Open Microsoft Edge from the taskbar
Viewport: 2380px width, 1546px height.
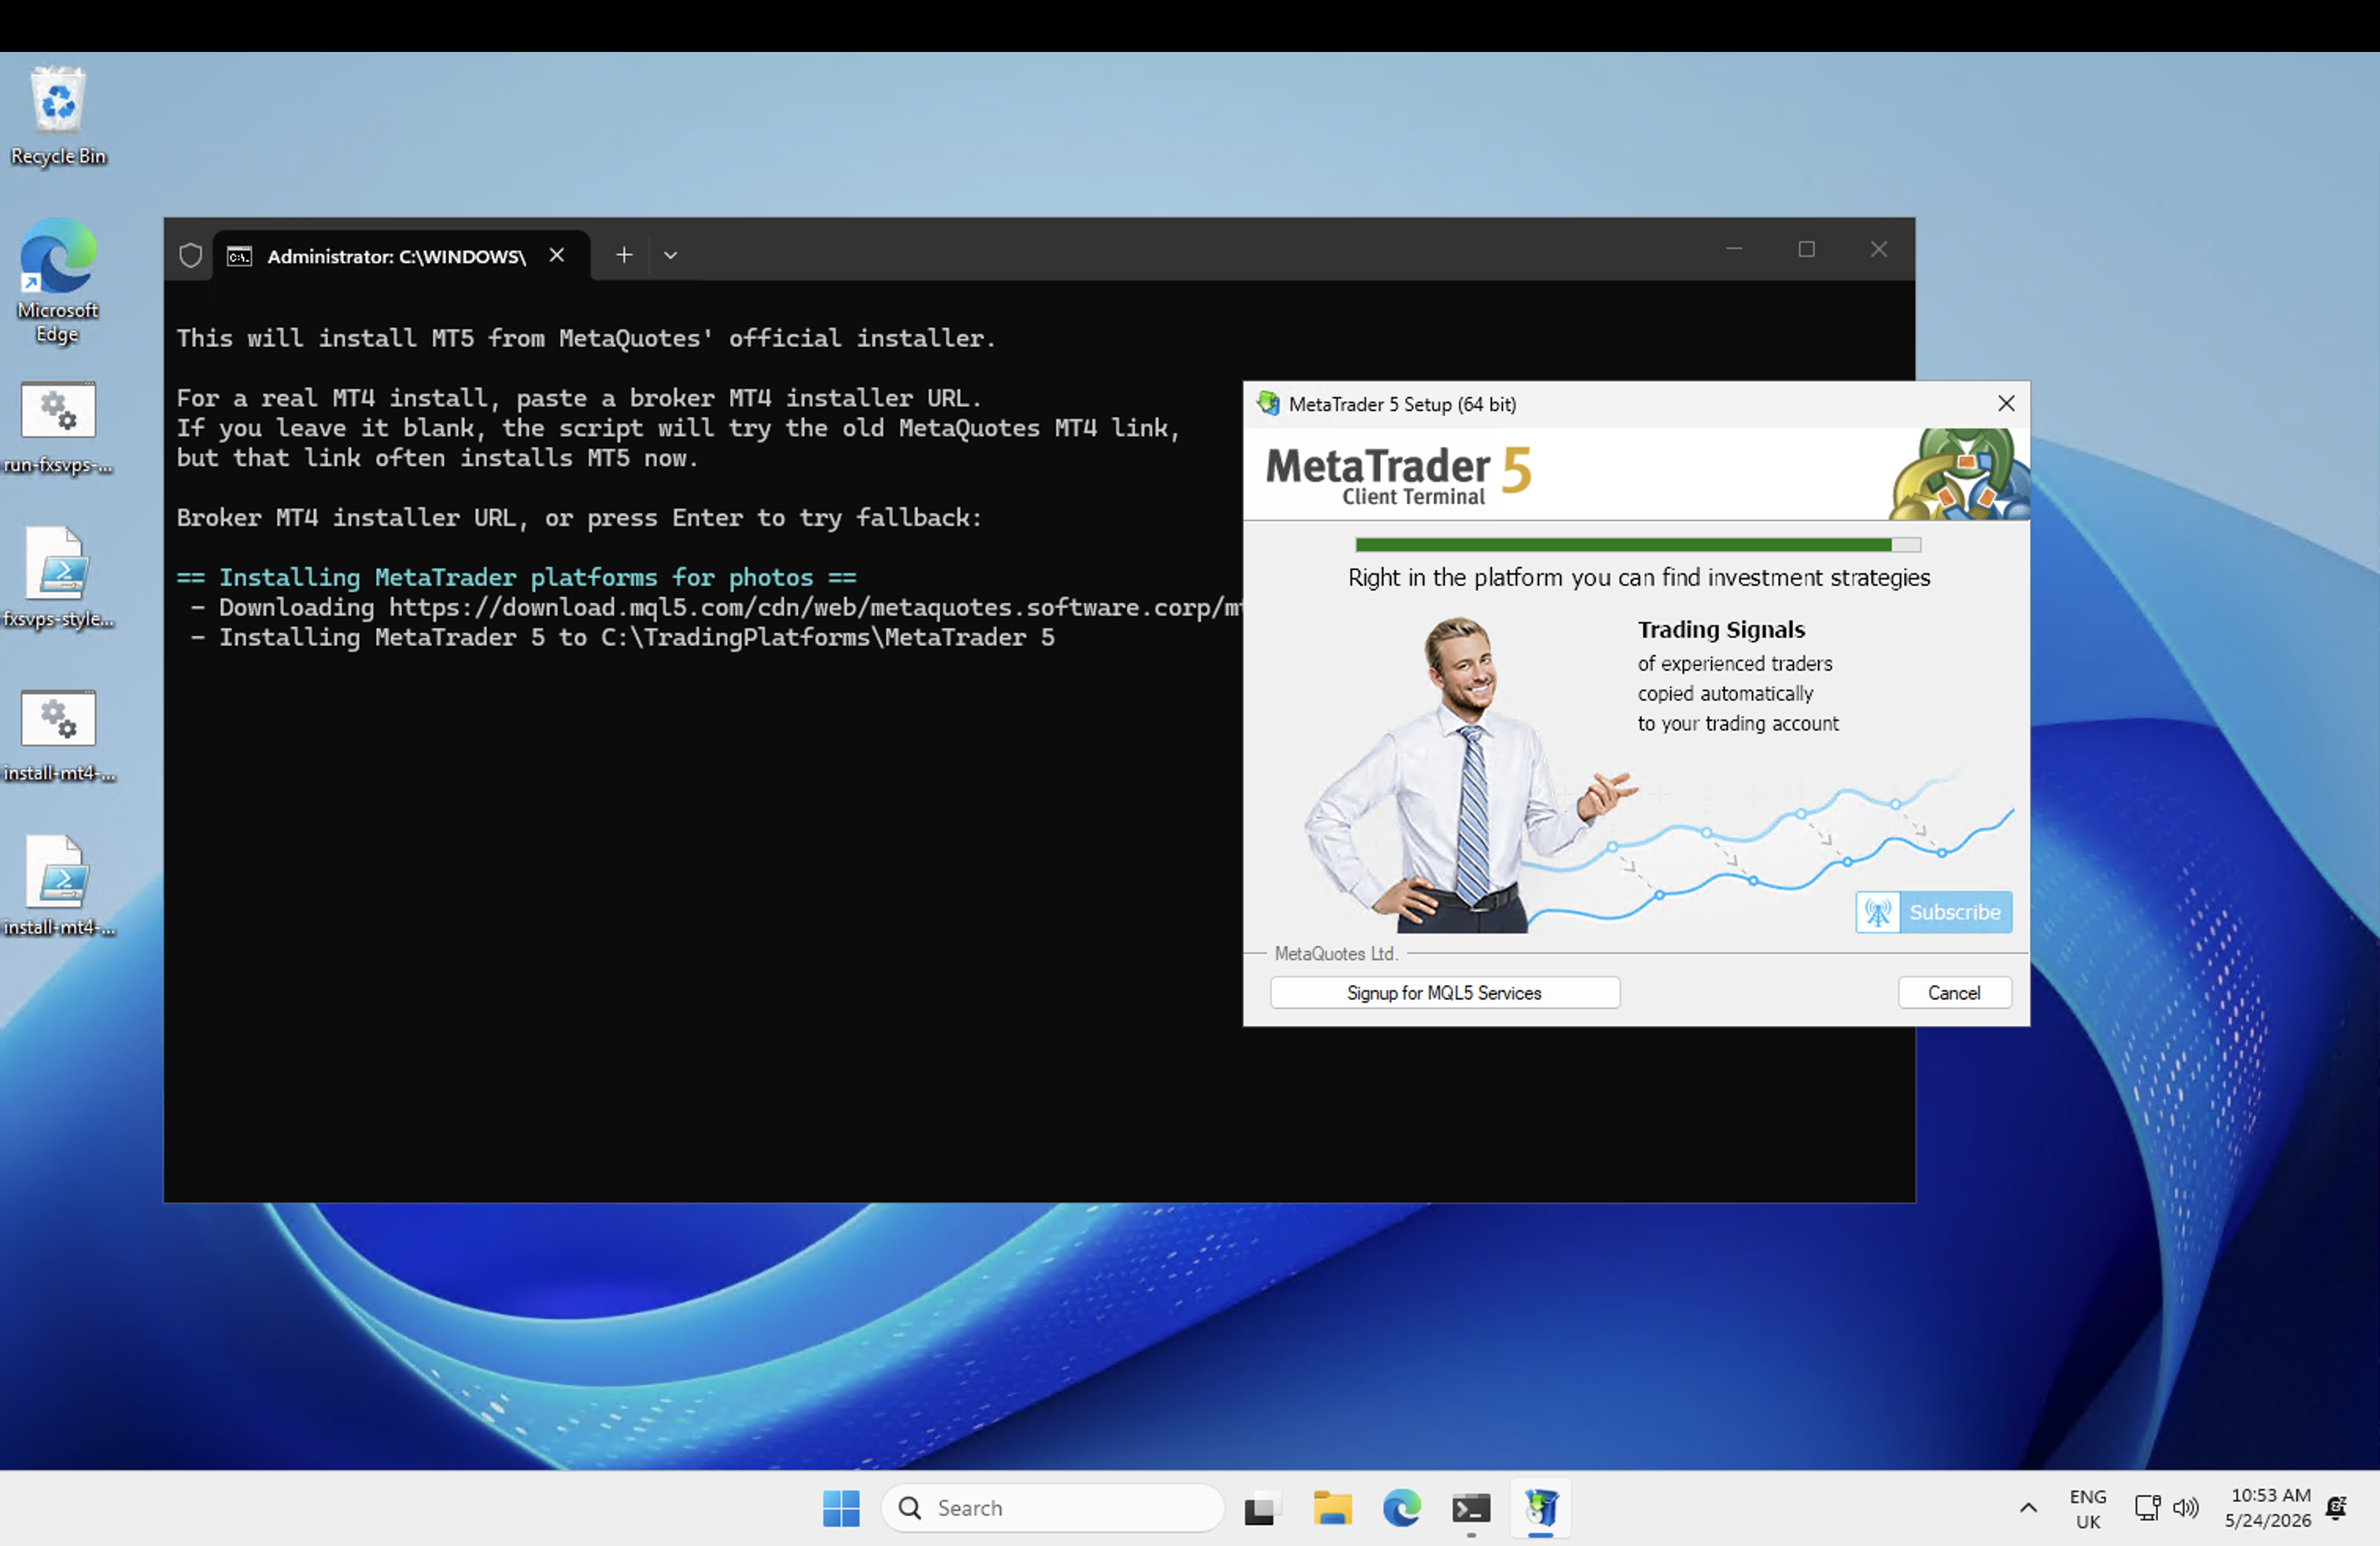1401,1508
